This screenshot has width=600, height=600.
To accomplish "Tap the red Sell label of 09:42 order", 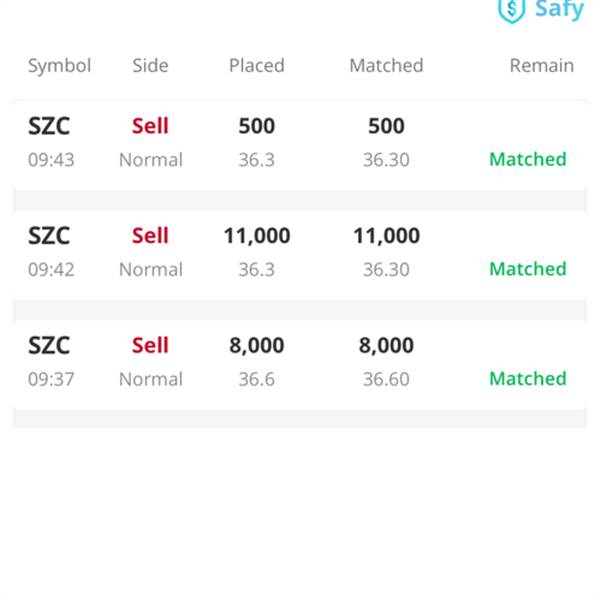I will pyautogui.click(x=150, y=236).
